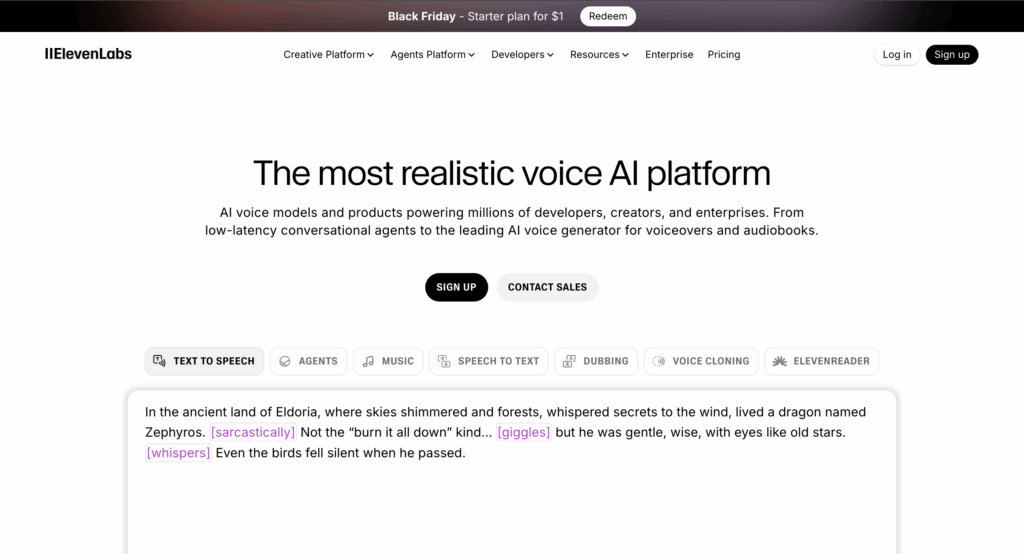Click into the Eldoria story text area
This screenshot has width=1024, height=554.
click(x=511, y=490)
